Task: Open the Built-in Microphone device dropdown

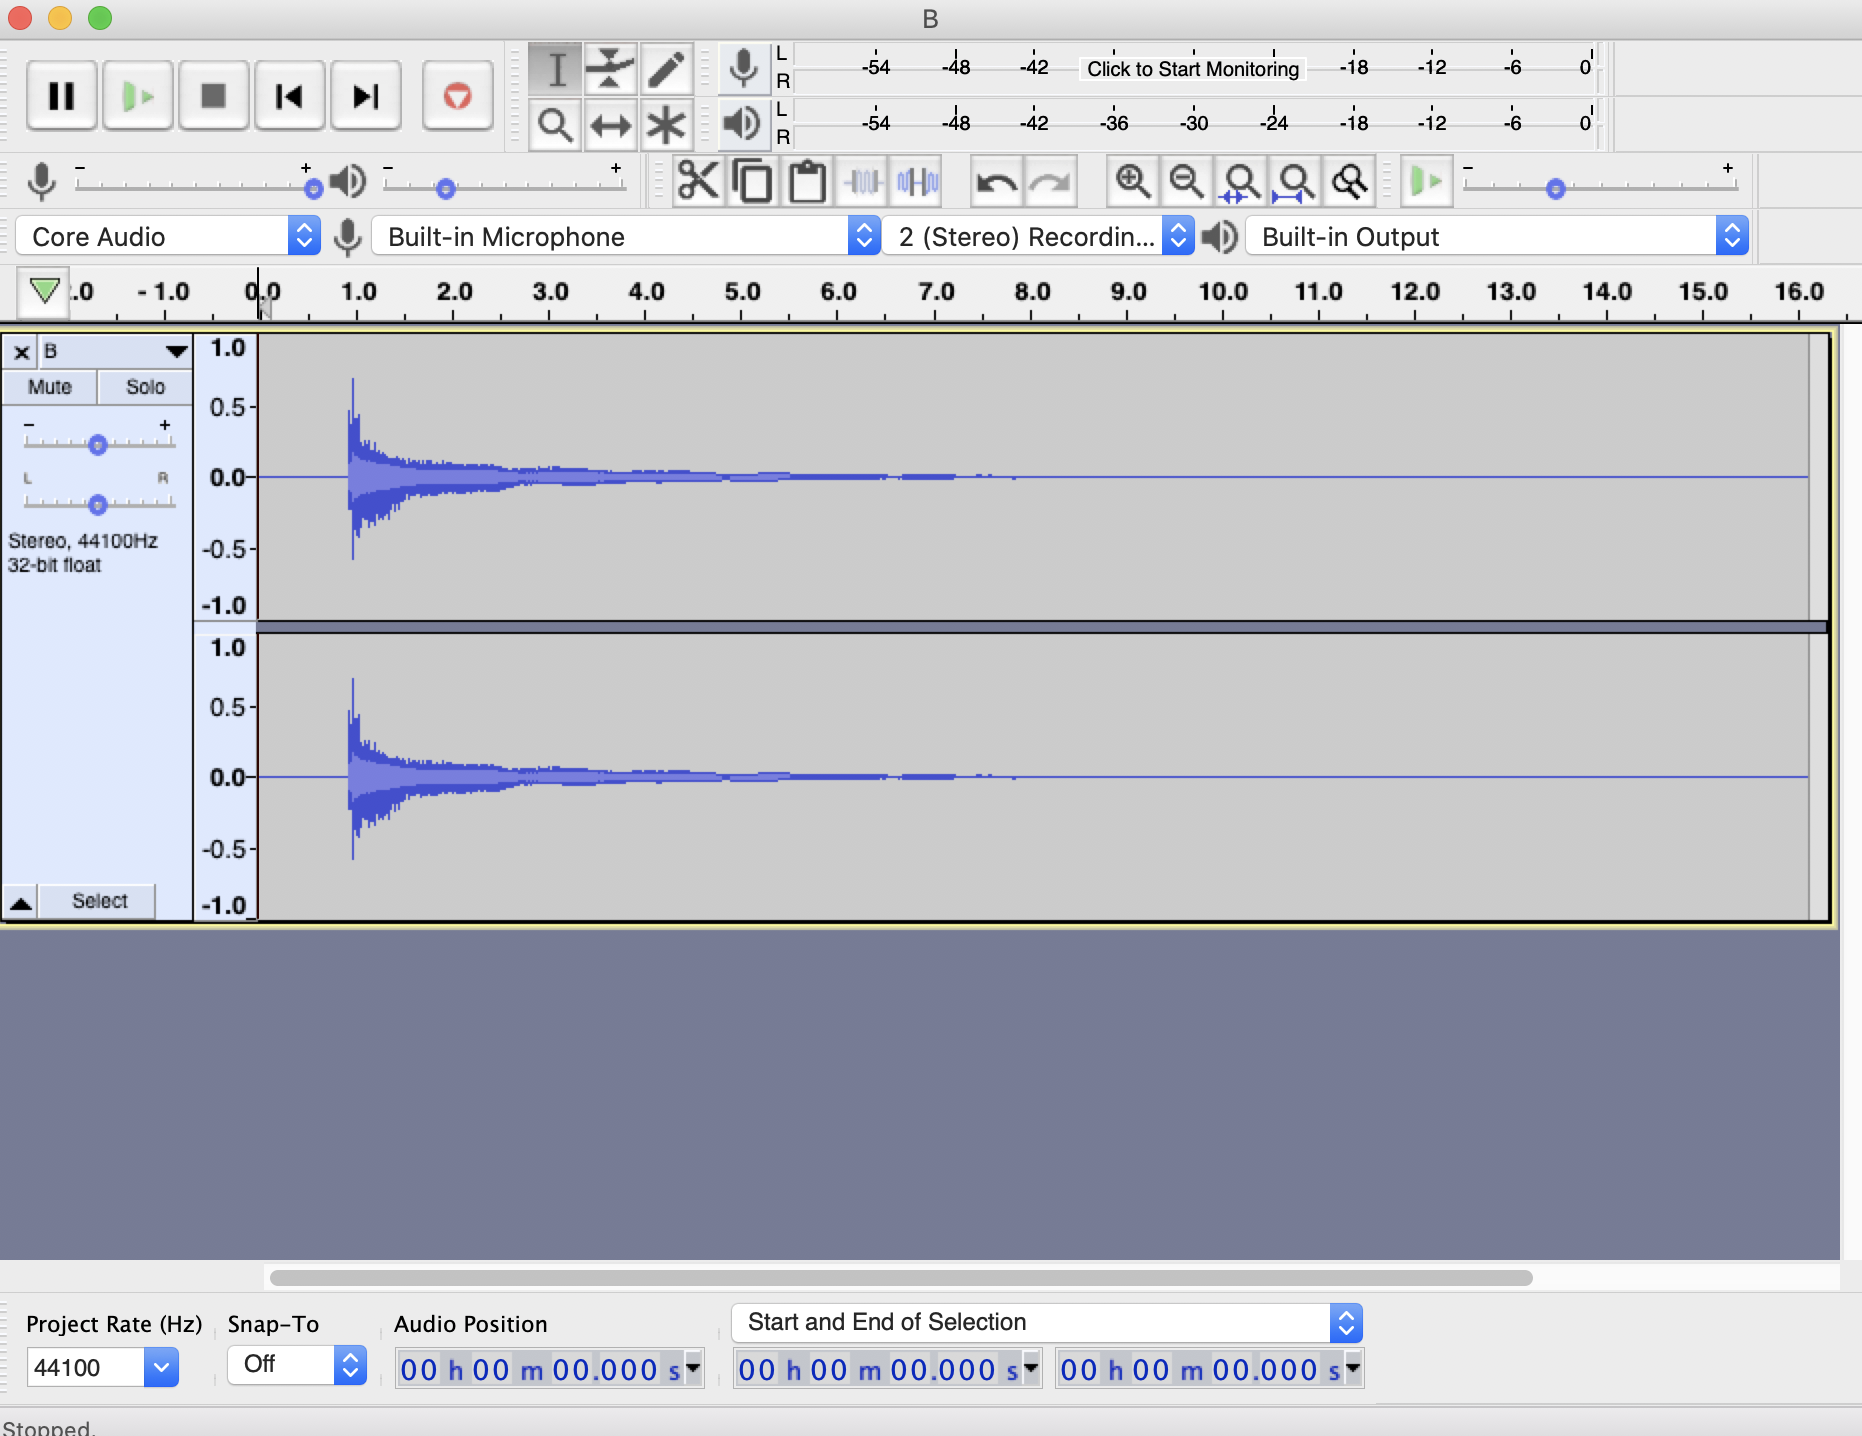Action: pyautogui.click(x=626, y=237)
